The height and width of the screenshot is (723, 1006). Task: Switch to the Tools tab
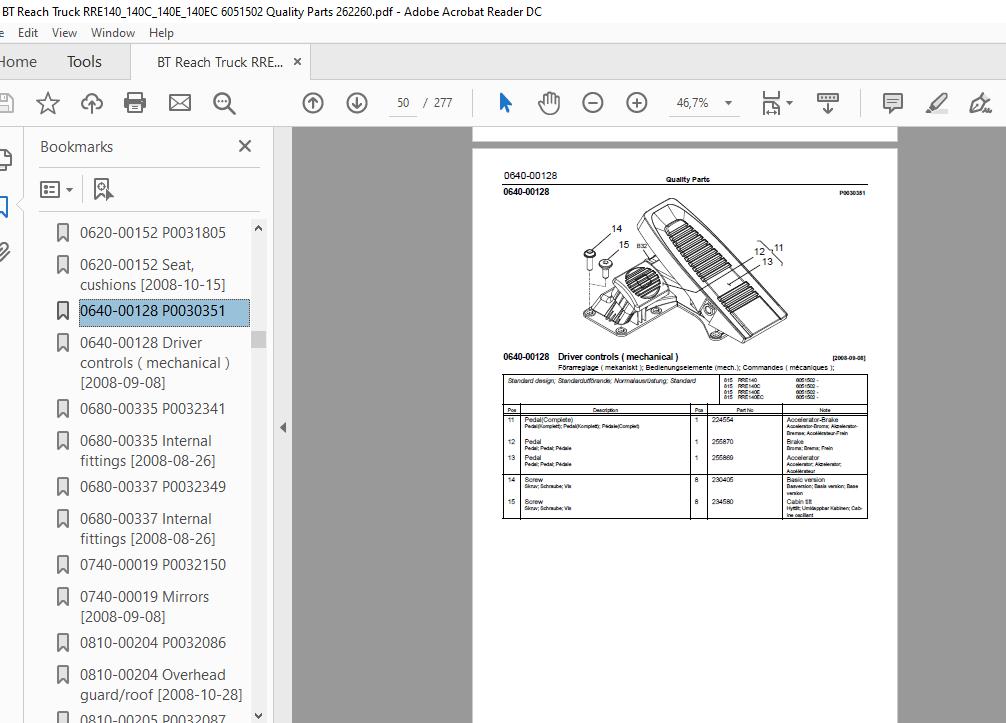pyautogui.click(x=84, y=62)
